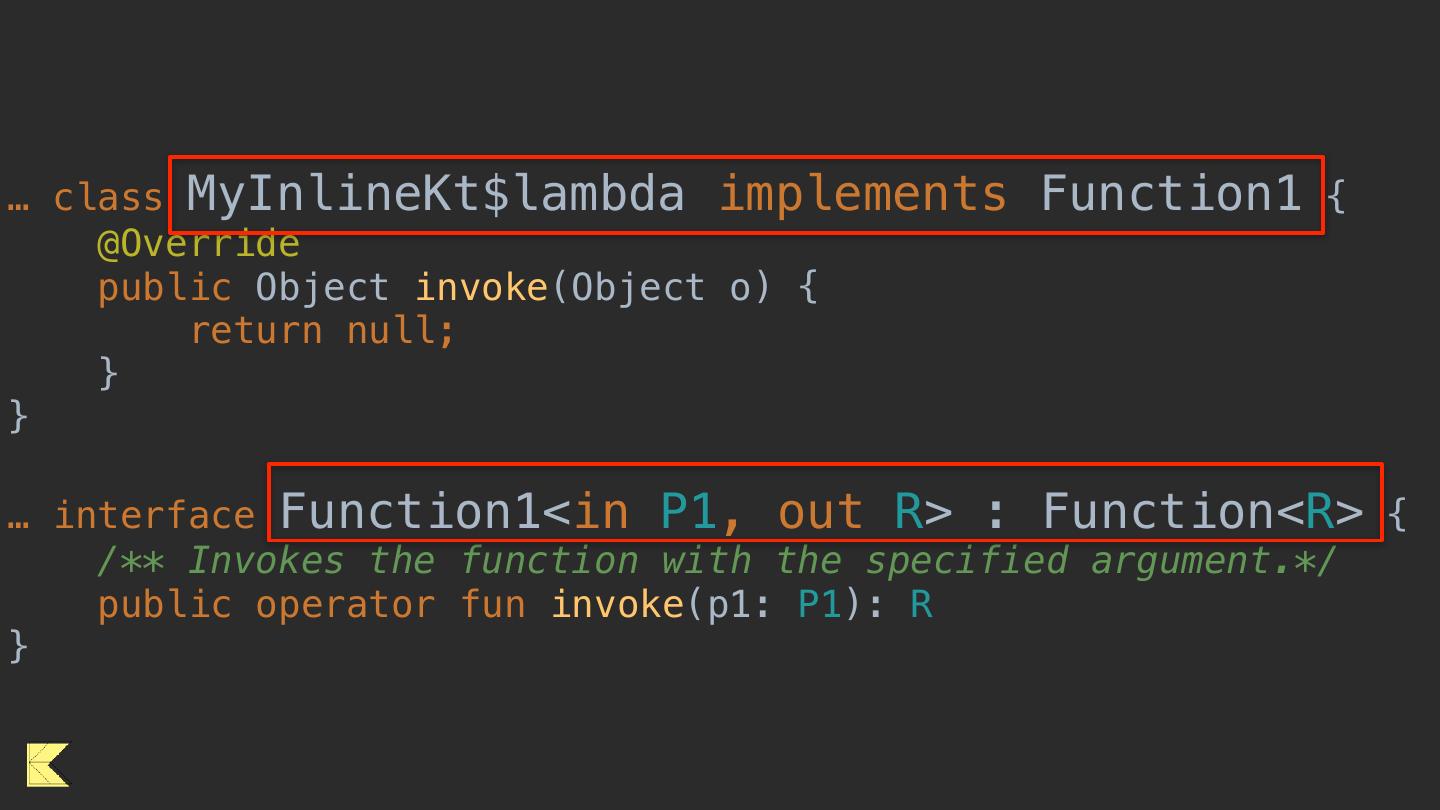
Task: Select the return null statement
Action: coord(322,331)
